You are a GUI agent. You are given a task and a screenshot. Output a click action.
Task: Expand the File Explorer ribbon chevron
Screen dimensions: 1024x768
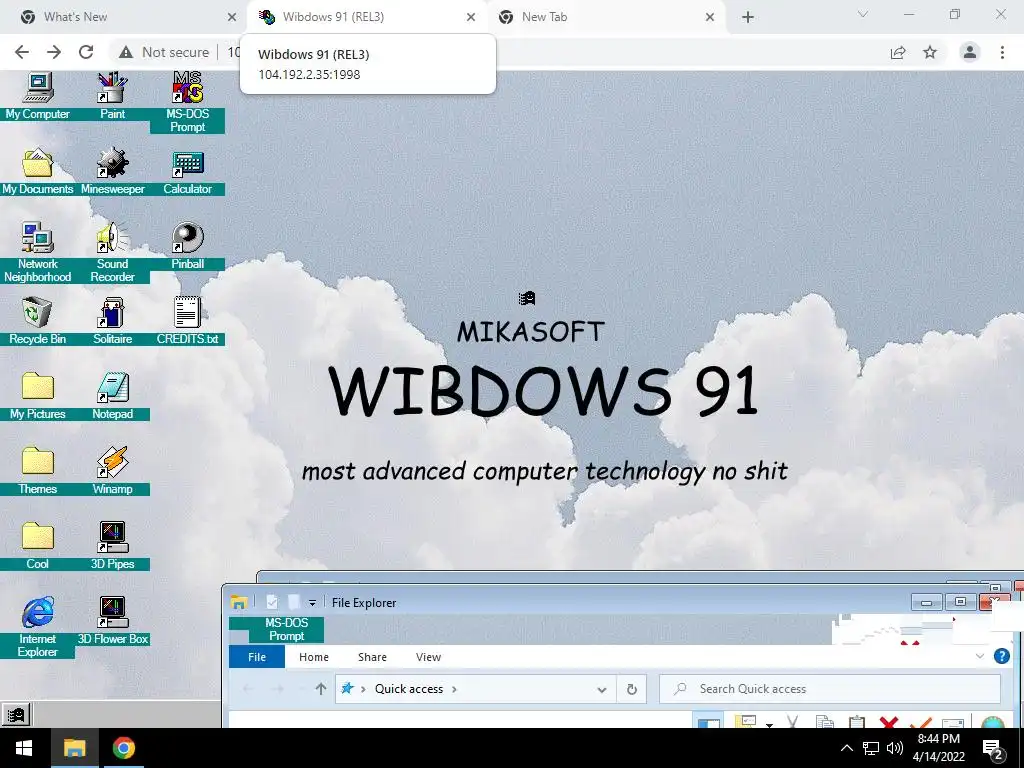980,656
